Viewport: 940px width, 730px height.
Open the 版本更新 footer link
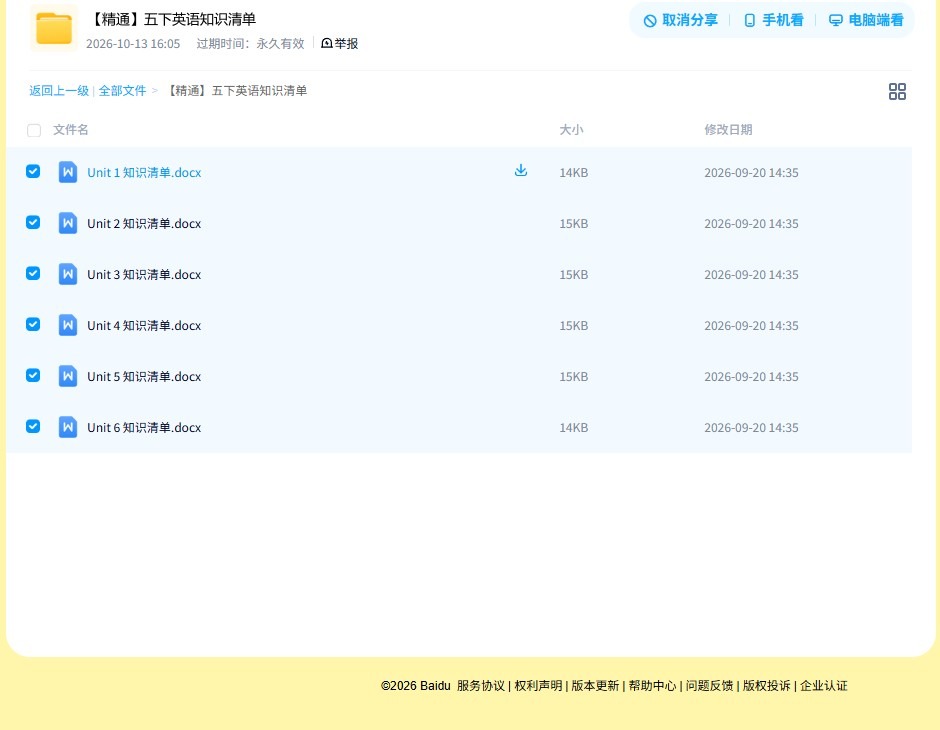pos(595,686)
